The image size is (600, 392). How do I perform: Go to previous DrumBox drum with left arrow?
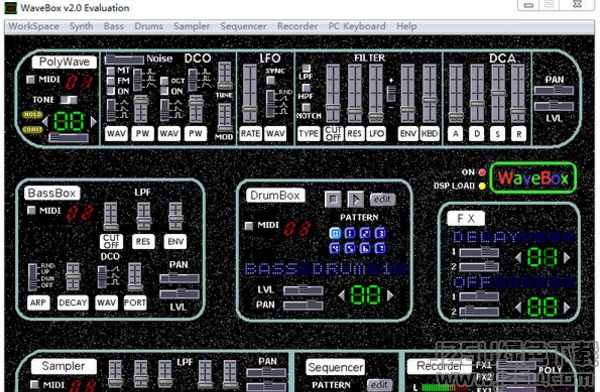coord(342,295)
